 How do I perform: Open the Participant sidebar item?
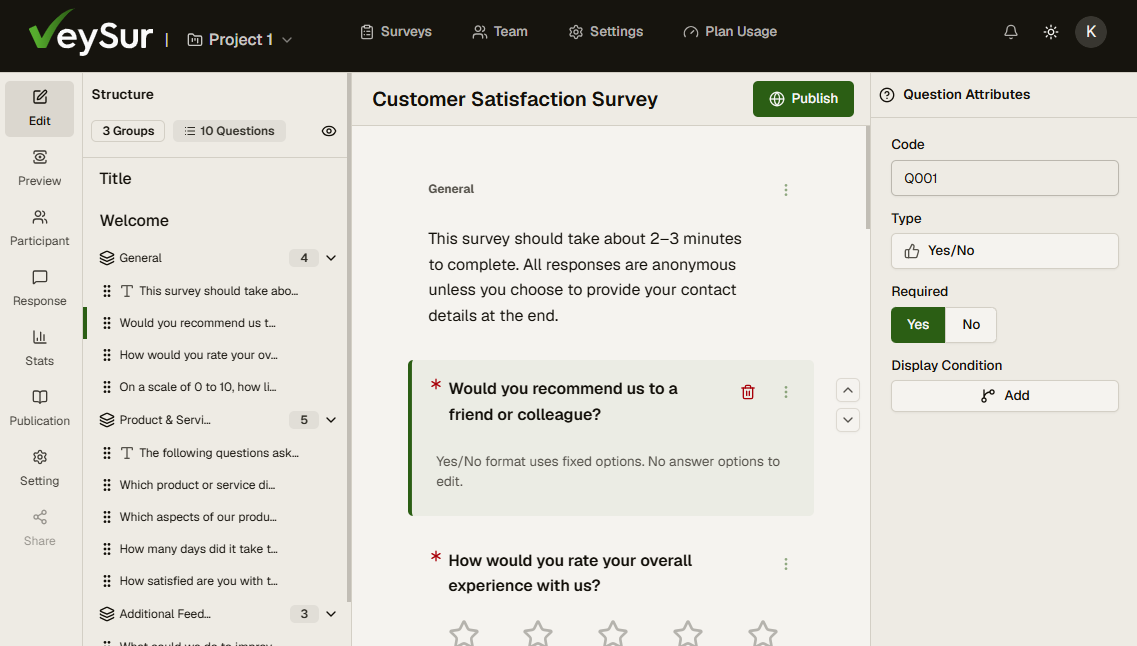coord(39,228)
